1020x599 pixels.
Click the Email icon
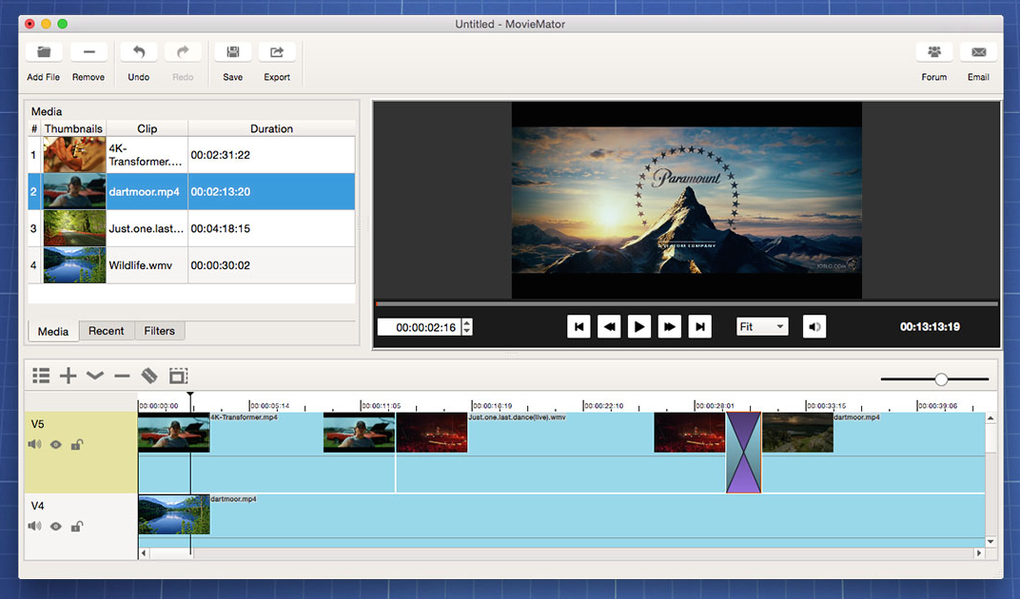tap(978, 52)
